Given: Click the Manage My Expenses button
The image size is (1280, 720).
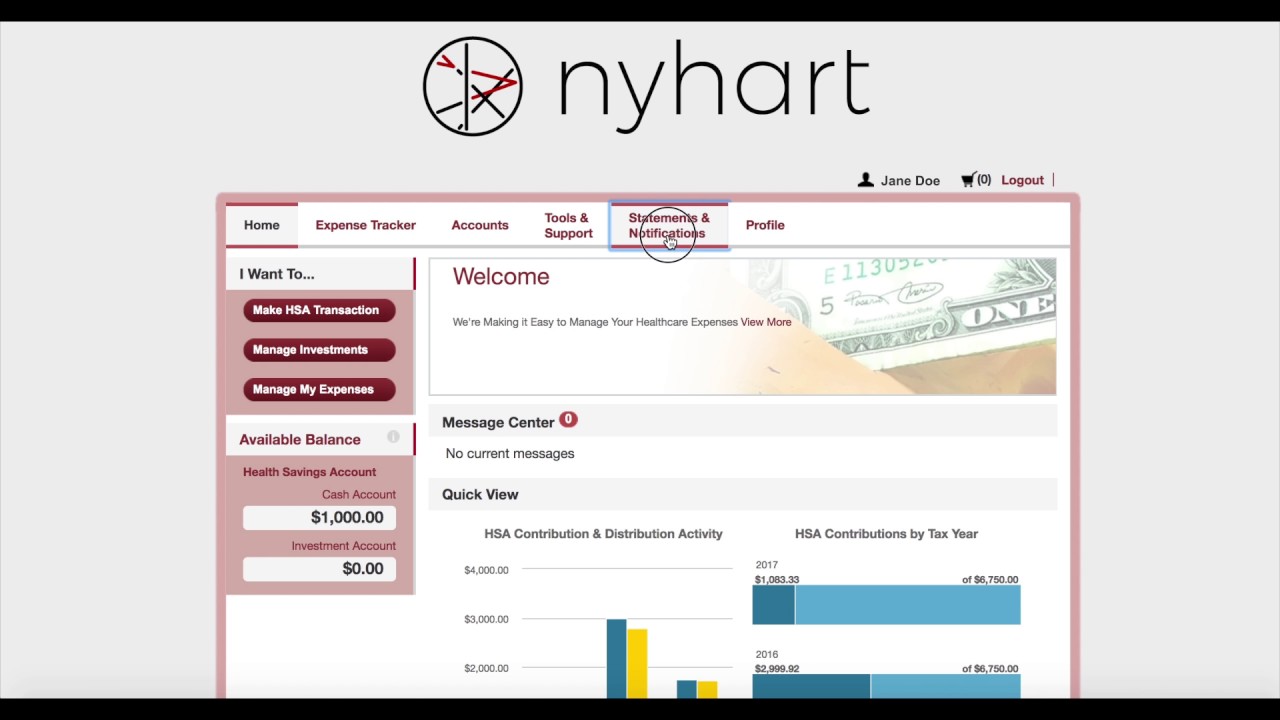Looking at the screenshot, I should 319,390.
